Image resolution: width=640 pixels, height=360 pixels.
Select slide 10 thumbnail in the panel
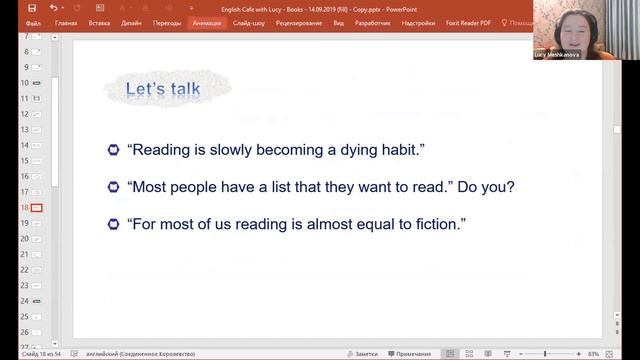36,83
